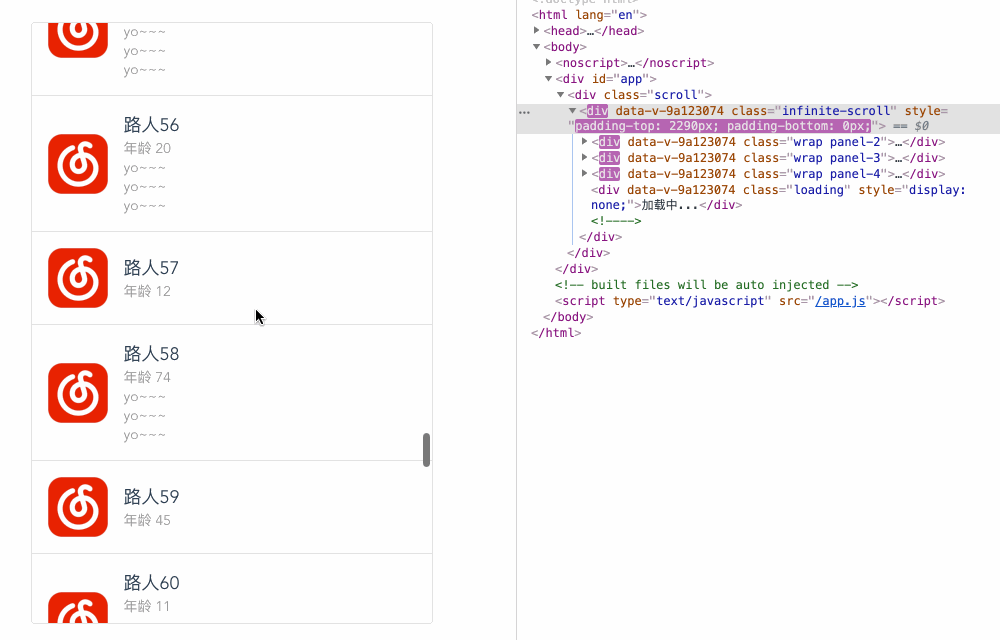Screen dimensions: 1000x640
Task: Click the name 路人58
Action: 151,354
